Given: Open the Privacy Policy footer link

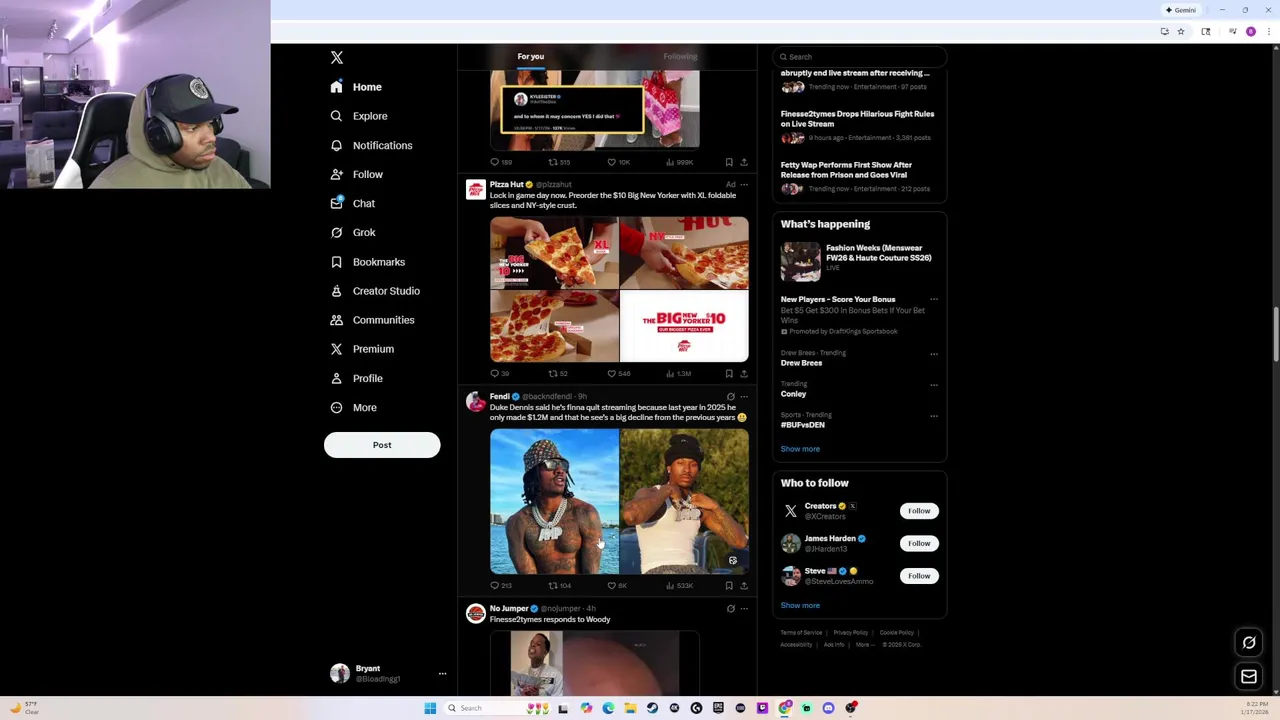Looking at the screenshot, I should (x=851, y=633).
